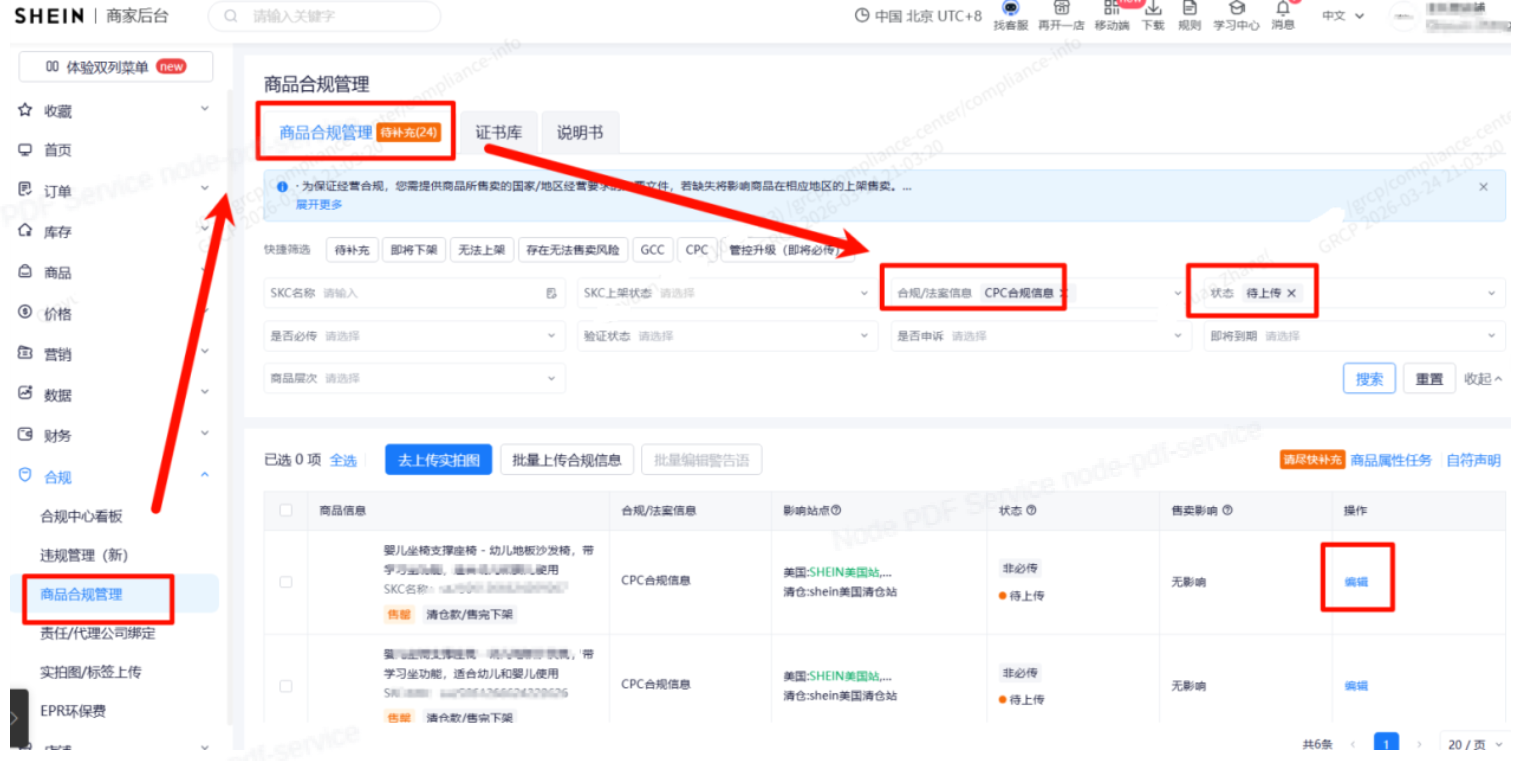Collapse the filters with 收起
Image resolution: width=1517 pixels, height=761 pixels.
click(x=1483, y=379)
